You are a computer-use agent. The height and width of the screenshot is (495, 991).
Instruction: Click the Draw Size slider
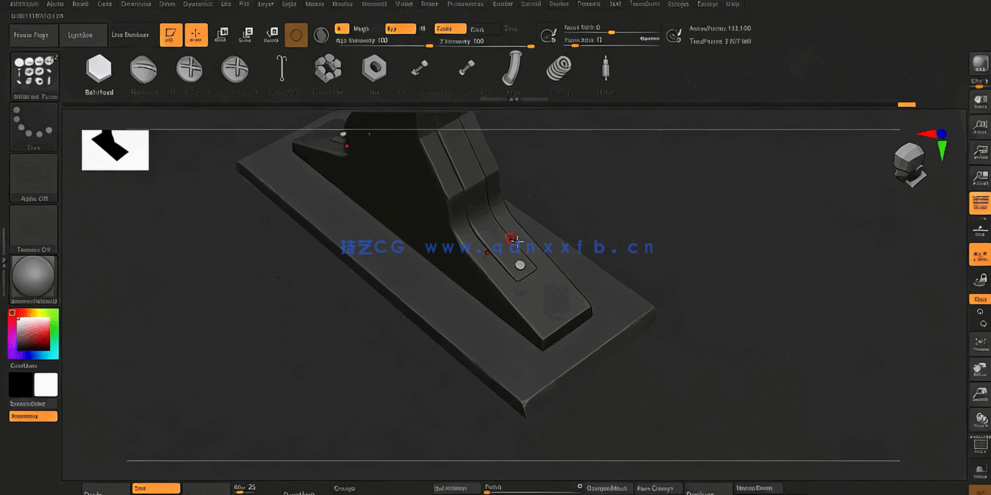pyautogui.click(x=611, y=41)
